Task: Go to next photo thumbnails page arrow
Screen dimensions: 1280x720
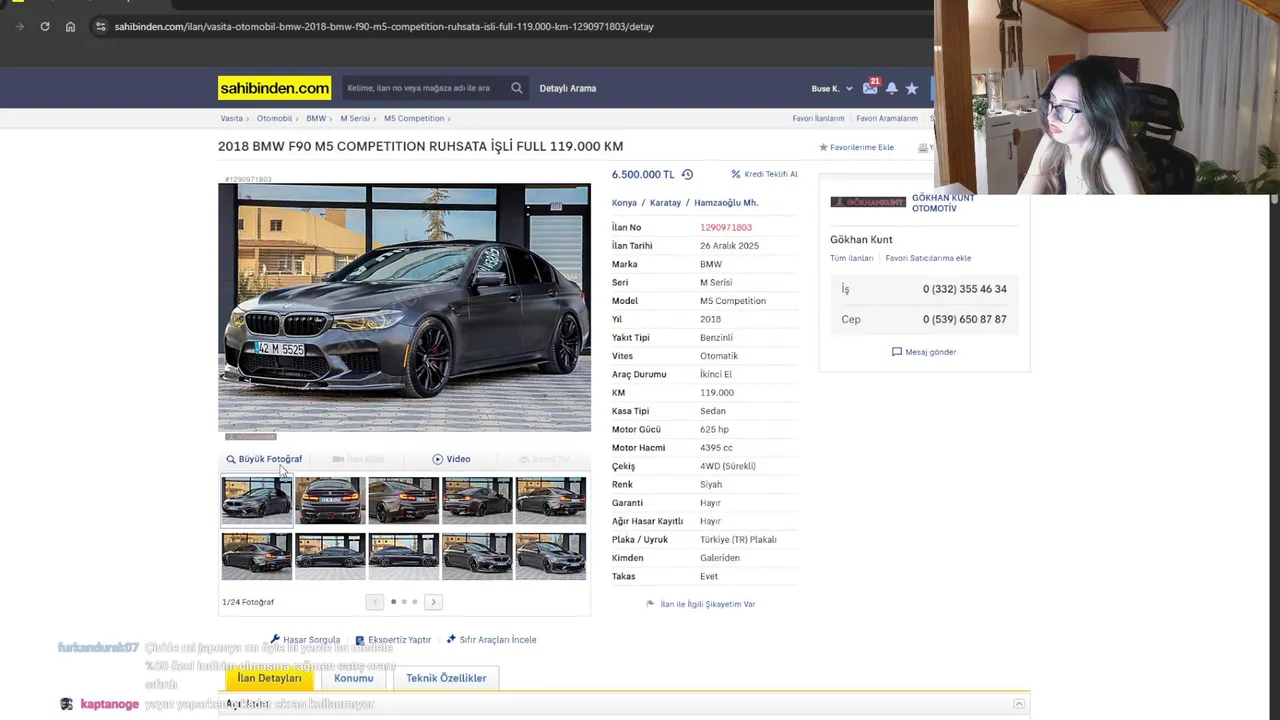Action: pos(433,602)
